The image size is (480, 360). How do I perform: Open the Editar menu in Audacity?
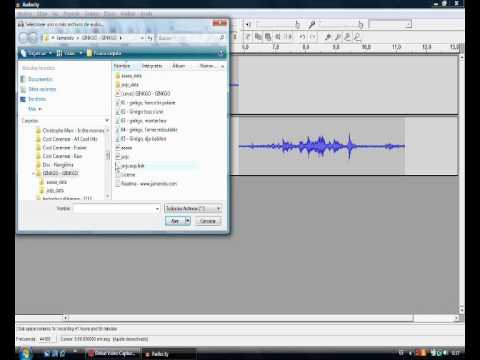click(42, 14)
